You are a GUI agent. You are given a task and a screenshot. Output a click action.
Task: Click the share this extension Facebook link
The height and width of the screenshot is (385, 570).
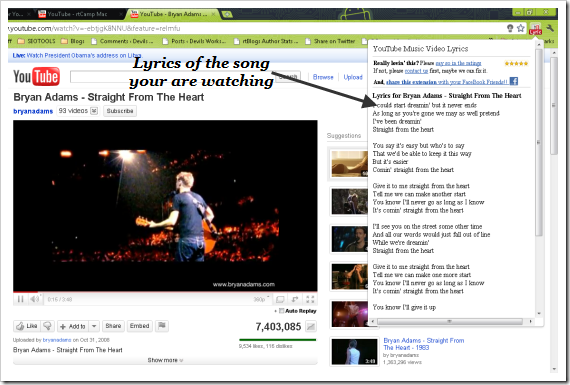(x=447, y=82)
